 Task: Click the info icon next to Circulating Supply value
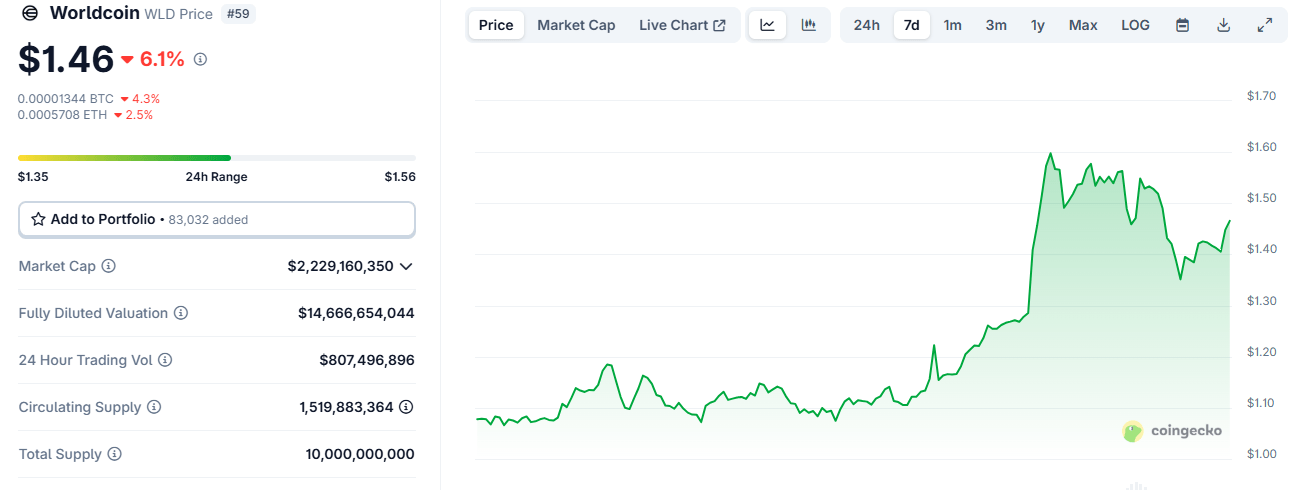tap(406, 407)
